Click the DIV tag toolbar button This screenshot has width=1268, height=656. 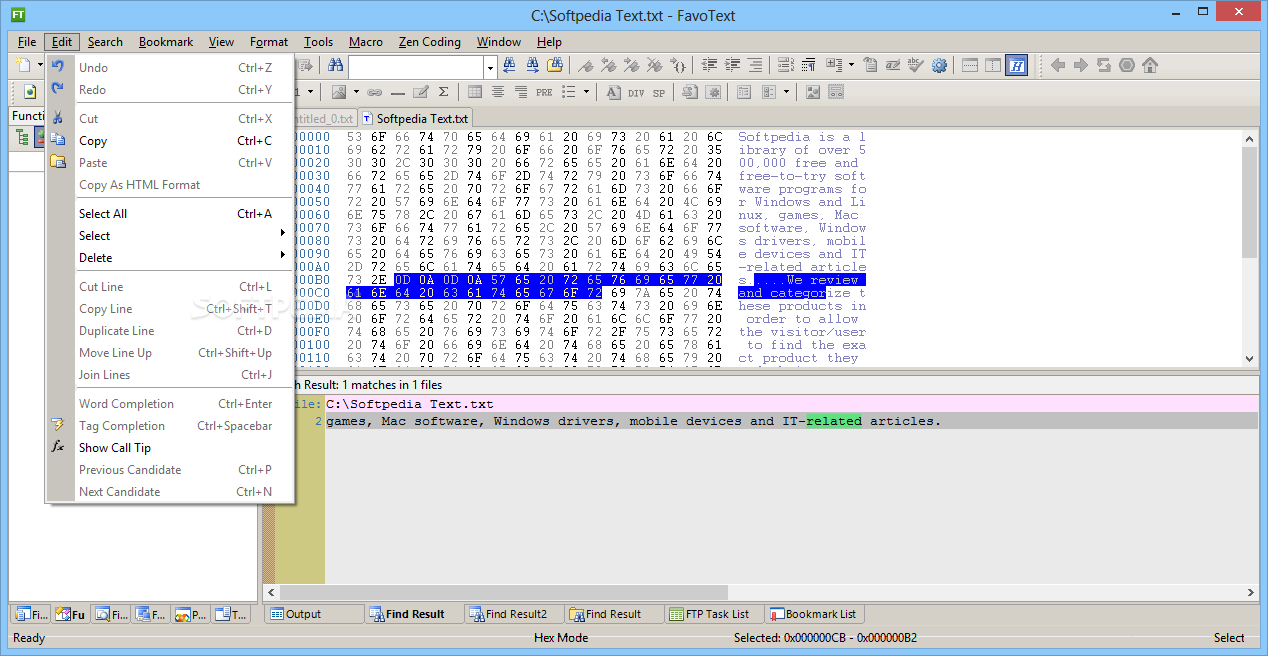(636, 92)
